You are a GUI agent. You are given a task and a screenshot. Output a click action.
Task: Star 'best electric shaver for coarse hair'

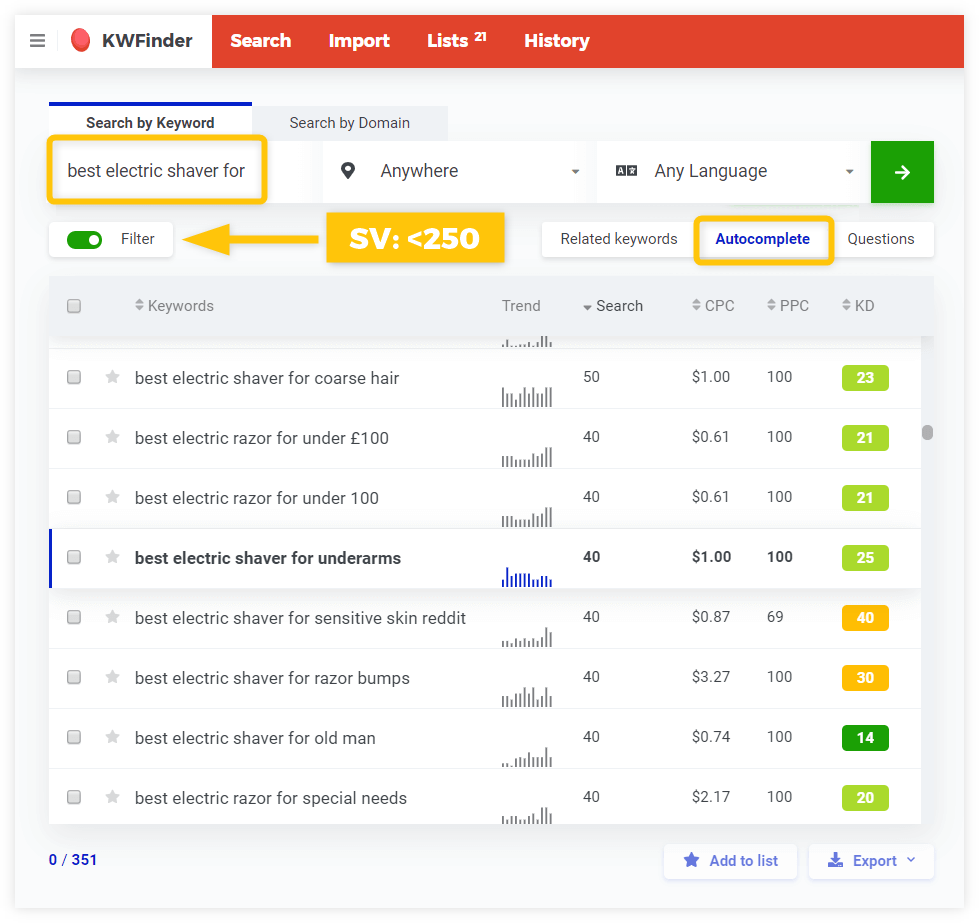(112, 377)
